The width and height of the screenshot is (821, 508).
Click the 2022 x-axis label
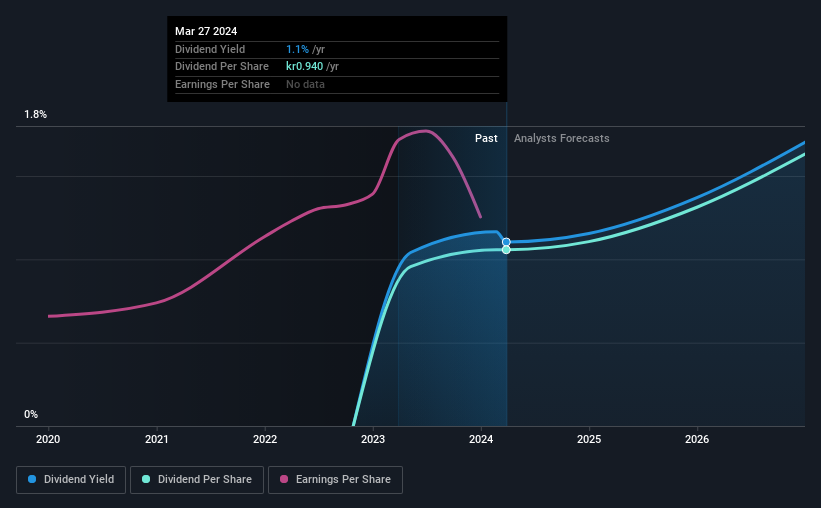tap(265, 439)
